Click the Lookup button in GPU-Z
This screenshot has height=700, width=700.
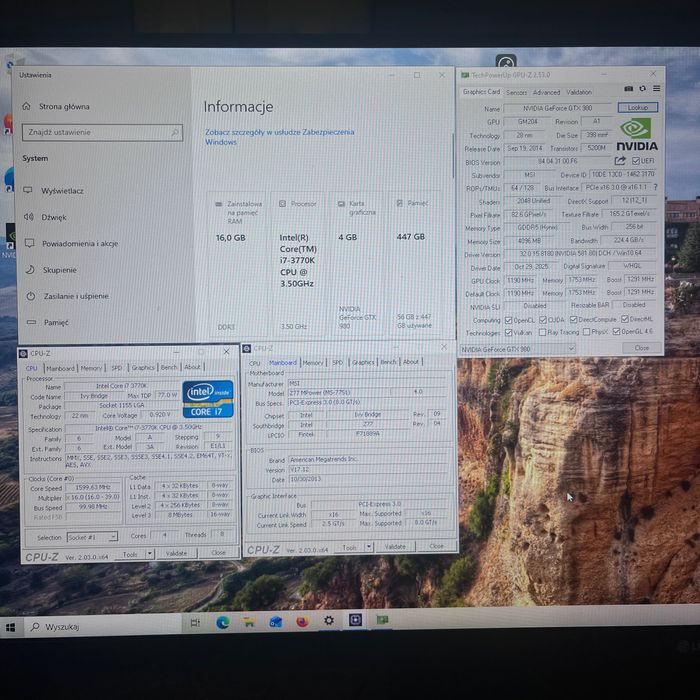pos(638,107)
